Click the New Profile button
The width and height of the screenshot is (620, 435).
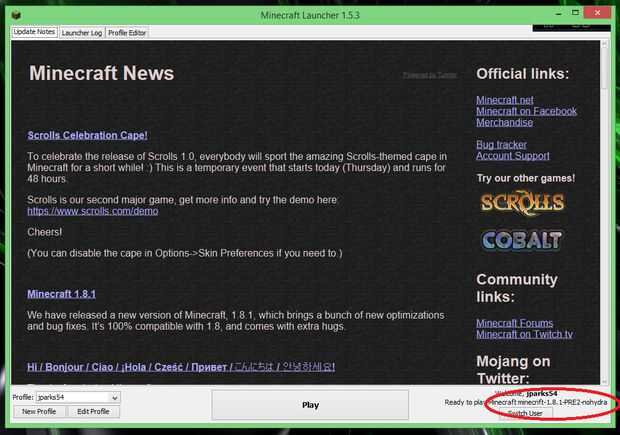[x=39, y=411]
